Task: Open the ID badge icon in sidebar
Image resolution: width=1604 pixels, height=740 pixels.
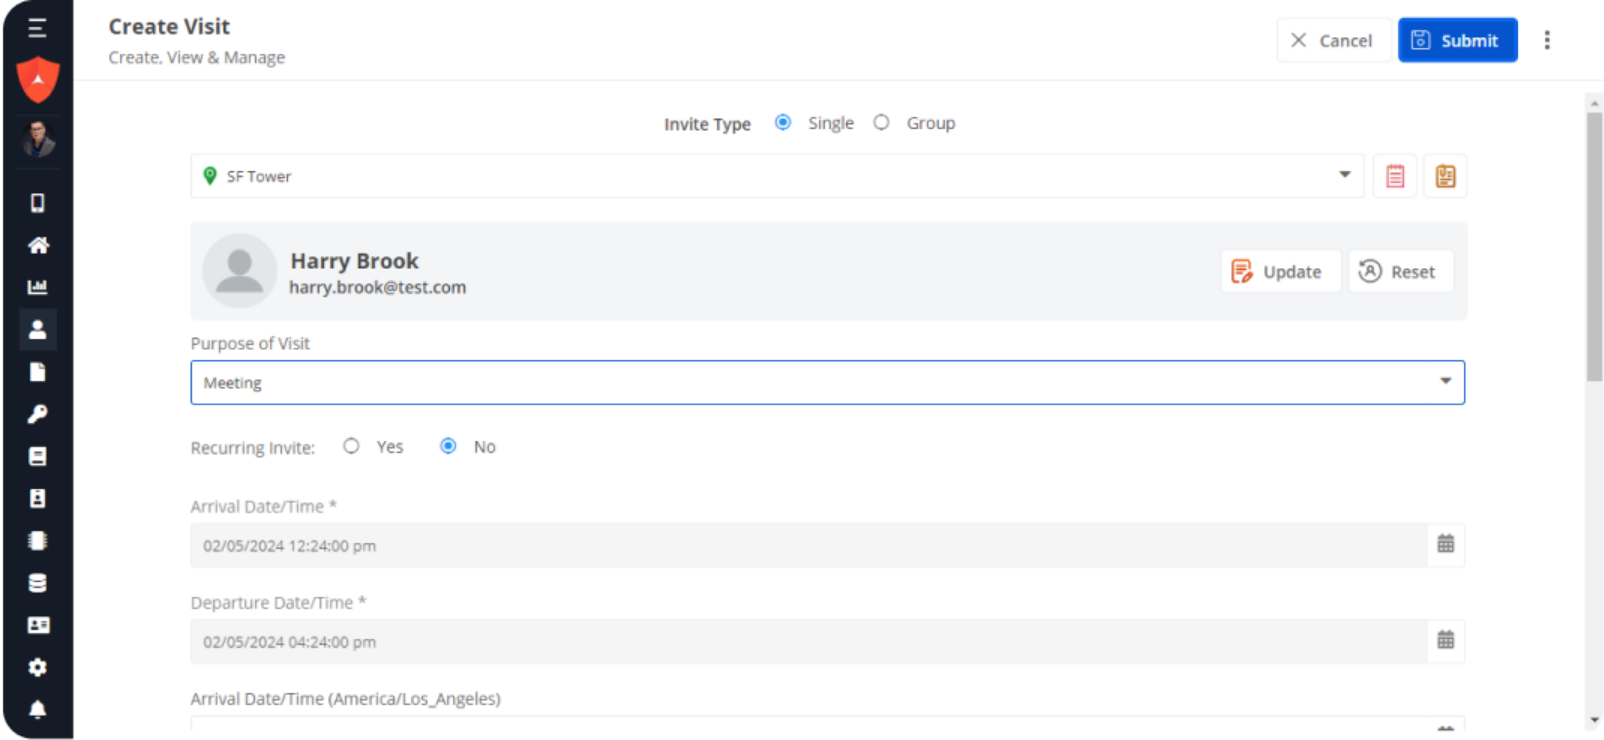Action: tap(38, 498)
